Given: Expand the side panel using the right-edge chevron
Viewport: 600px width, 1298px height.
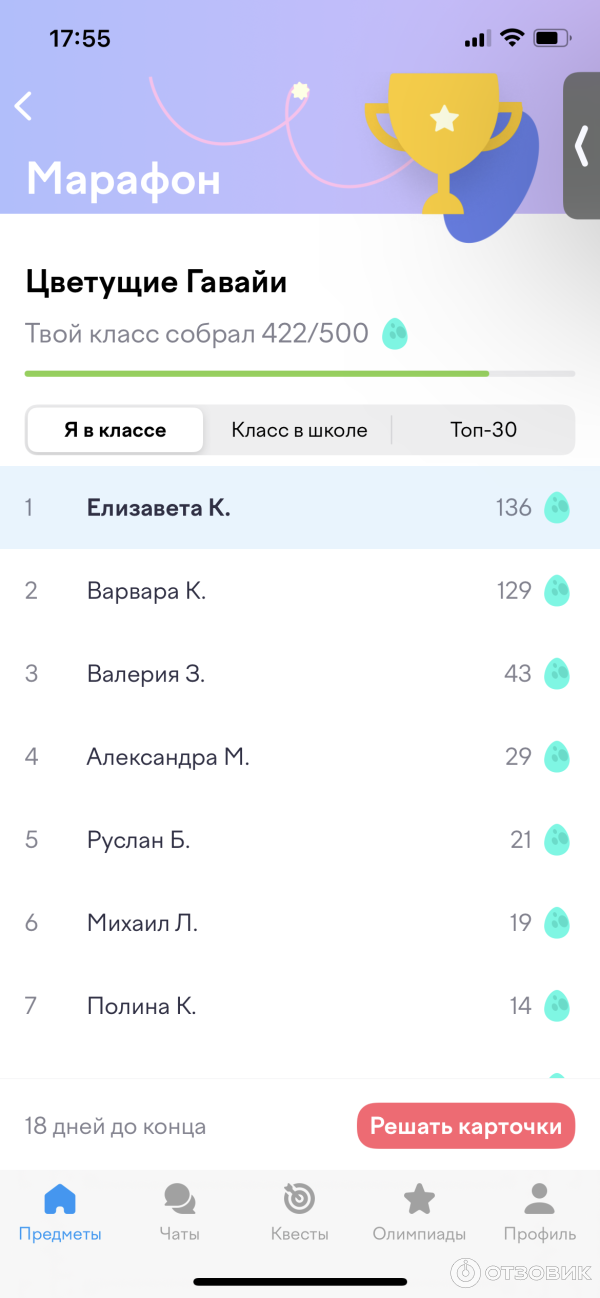Looking at the screenshot, I should pos(581,145).
